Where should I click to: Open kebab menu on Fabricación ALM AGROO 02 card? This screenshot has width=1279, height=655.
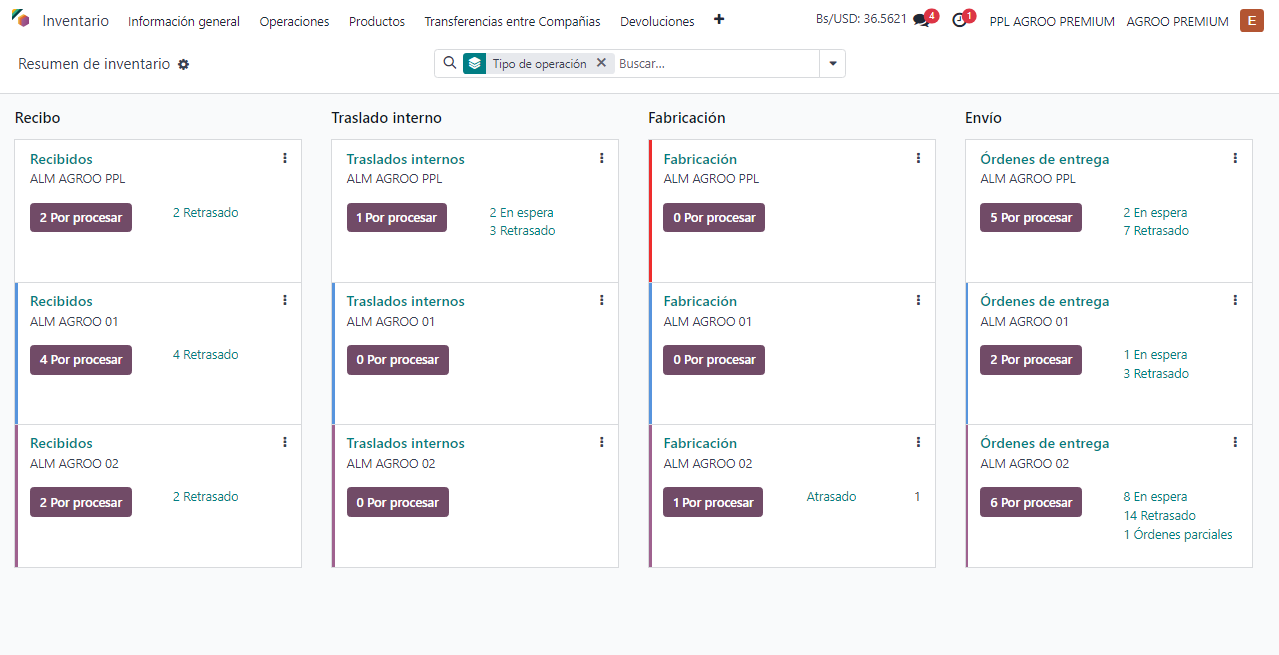pos(918,442)
